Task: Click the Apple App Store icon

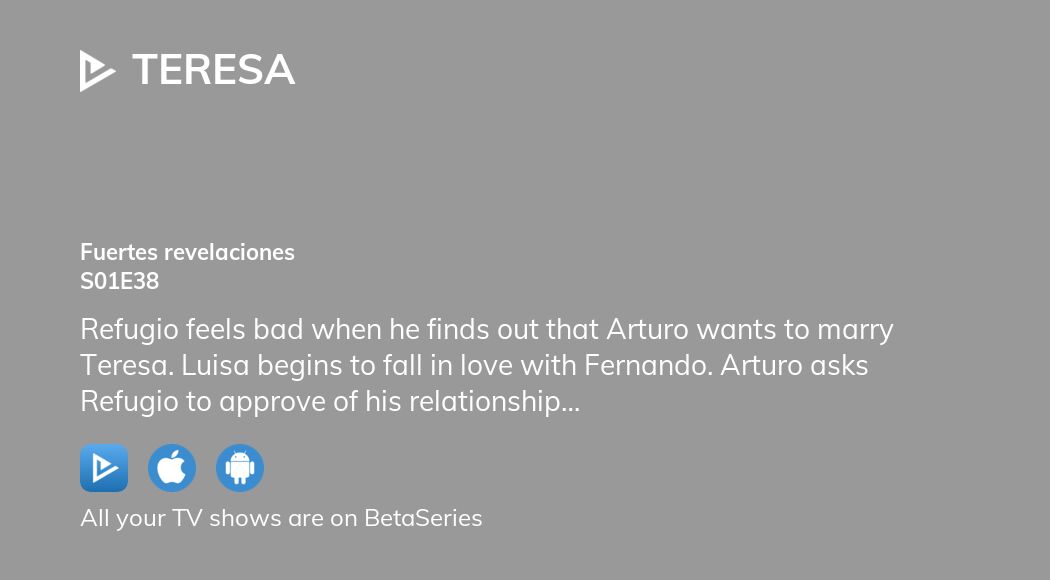Action: [172, 468]
